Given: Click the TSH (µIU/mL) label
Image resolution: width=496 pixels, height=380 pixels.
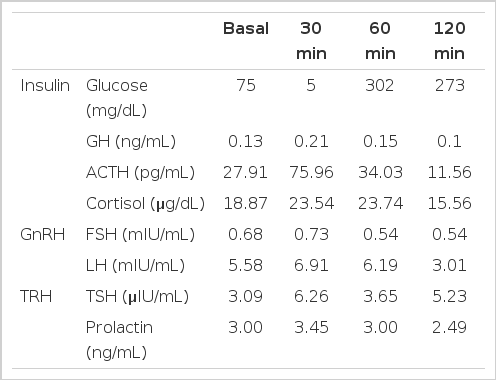Looking at the screenshot, I should tap(137, 297).
